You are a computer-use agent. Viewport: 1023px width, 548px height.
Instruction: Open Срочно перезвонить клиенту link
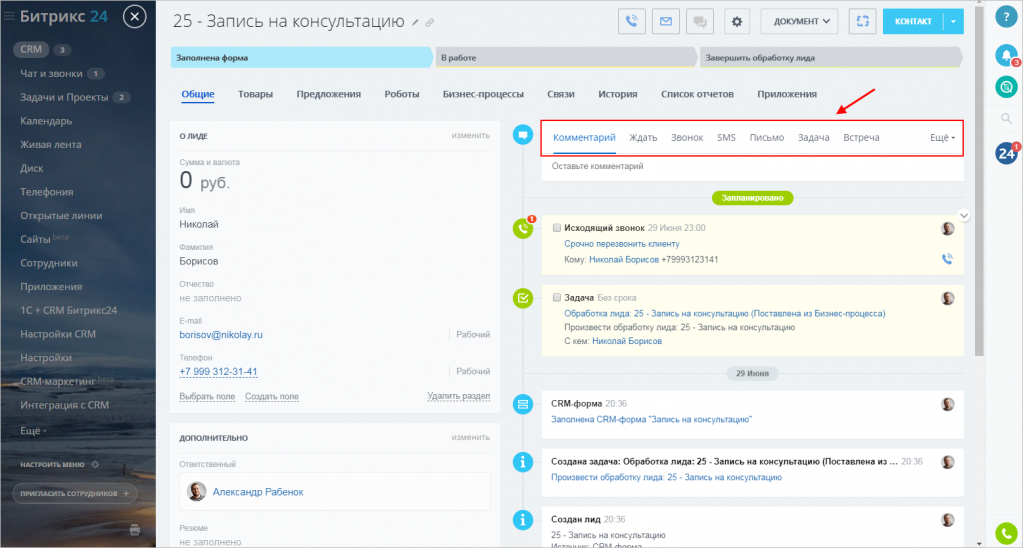tap(622, 244)
